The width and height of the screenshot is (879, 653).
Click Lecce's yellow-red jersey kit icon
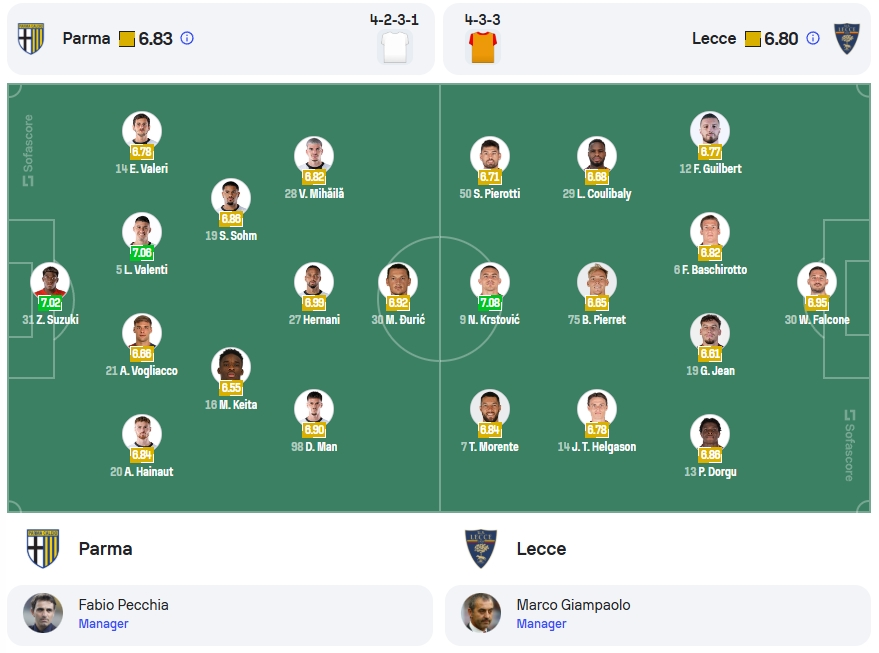coord(483,47)
